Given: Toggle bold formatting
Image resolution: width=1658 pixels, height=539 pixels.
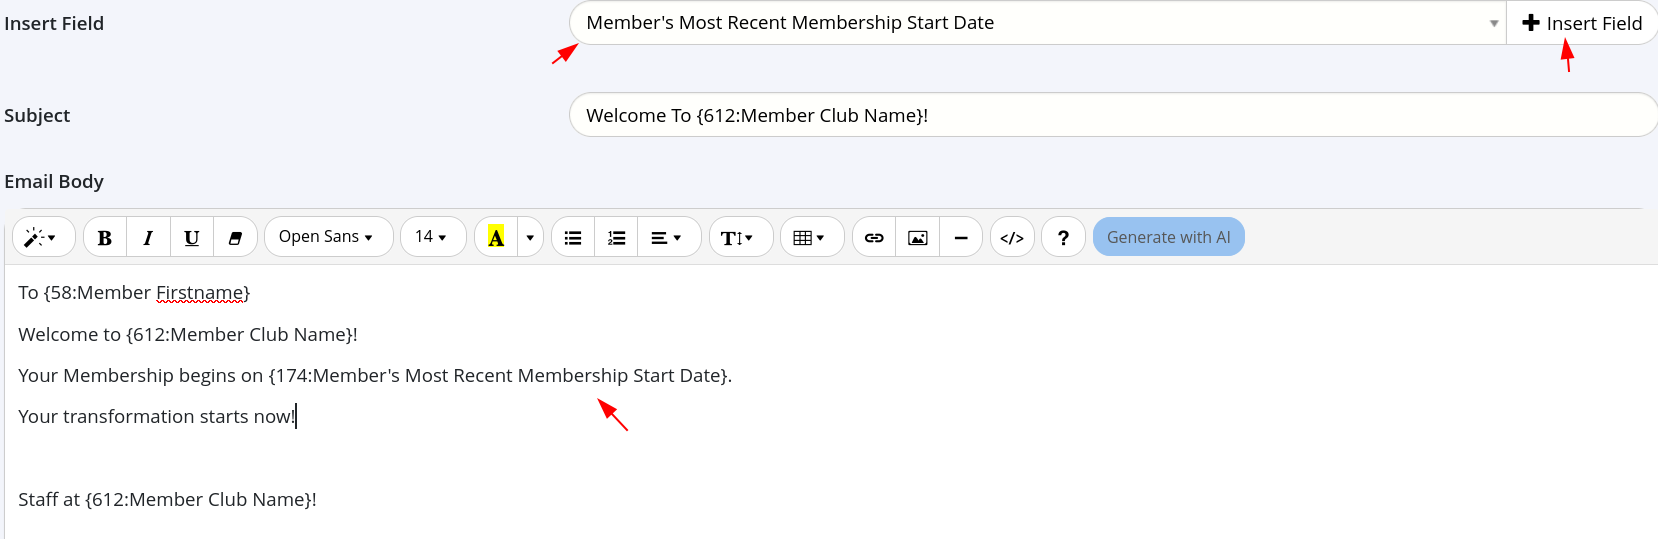Looking at the screenshot, I should [105, 237].
